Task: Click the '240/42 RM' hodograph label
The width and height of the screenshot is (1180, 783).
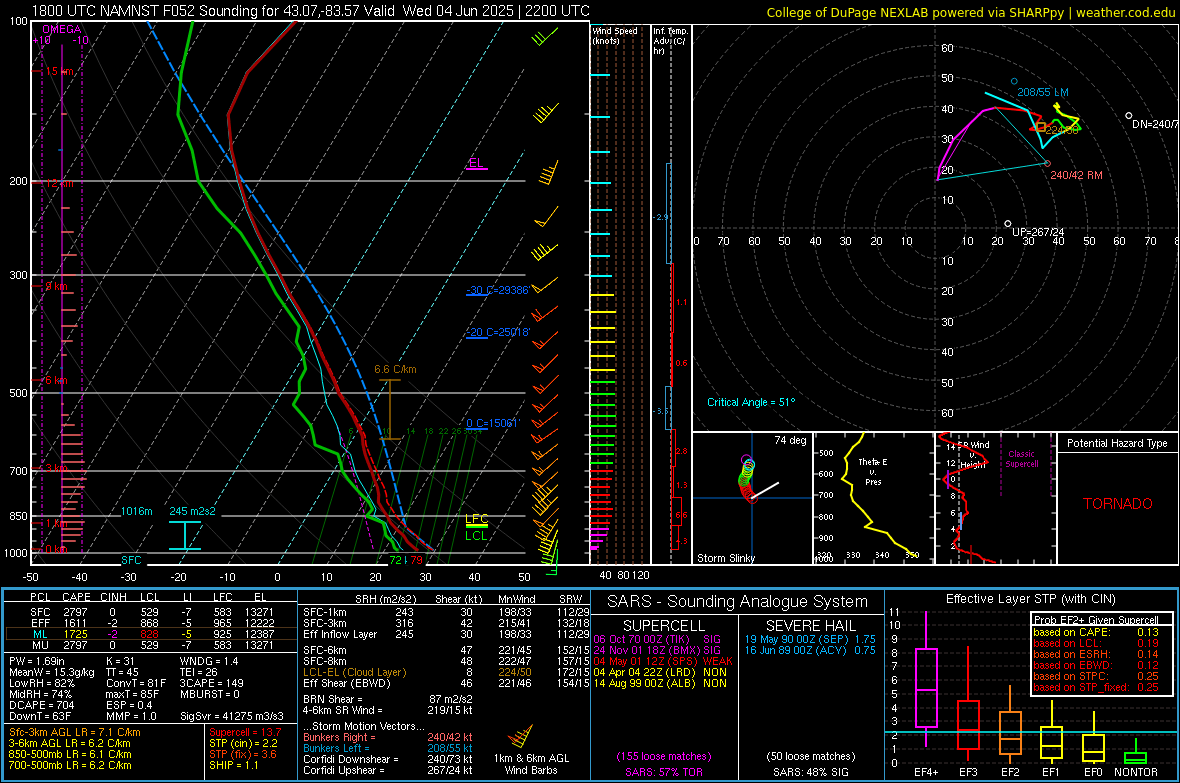Action: coord(1076,175)
